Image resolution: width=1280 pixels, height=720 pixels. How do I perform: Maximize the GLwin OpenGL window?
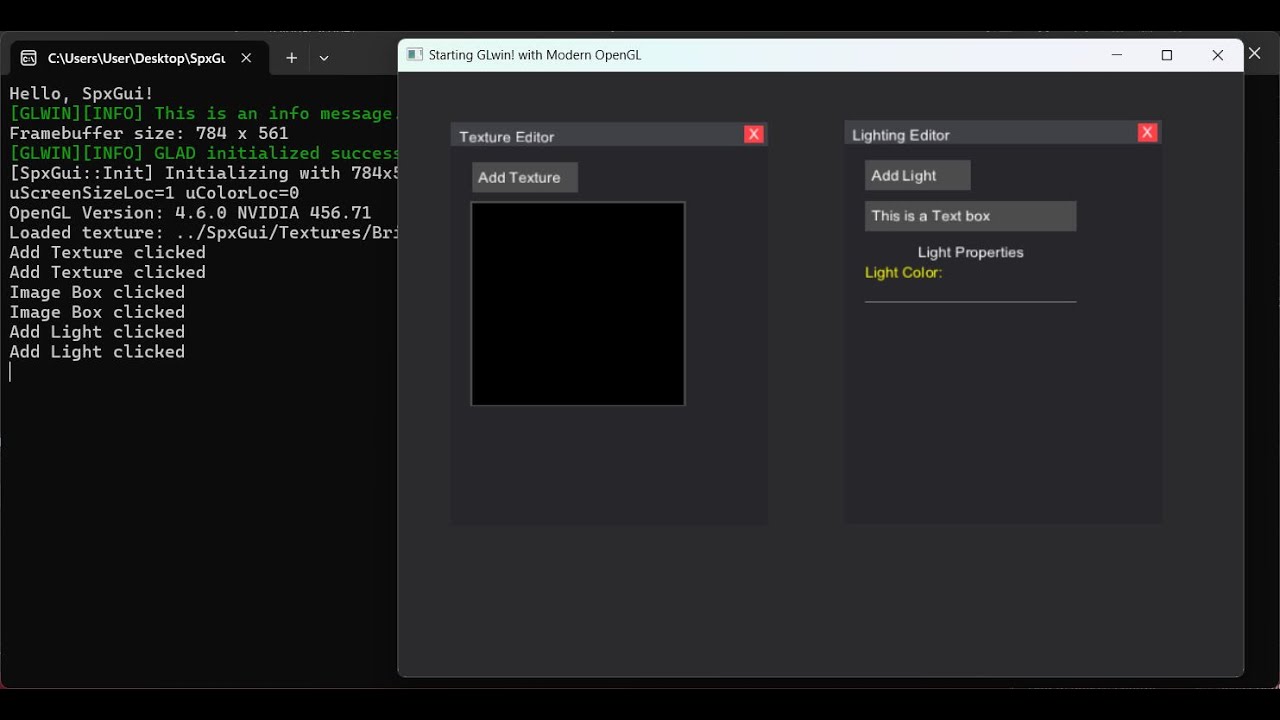(x=1167, y=55)
